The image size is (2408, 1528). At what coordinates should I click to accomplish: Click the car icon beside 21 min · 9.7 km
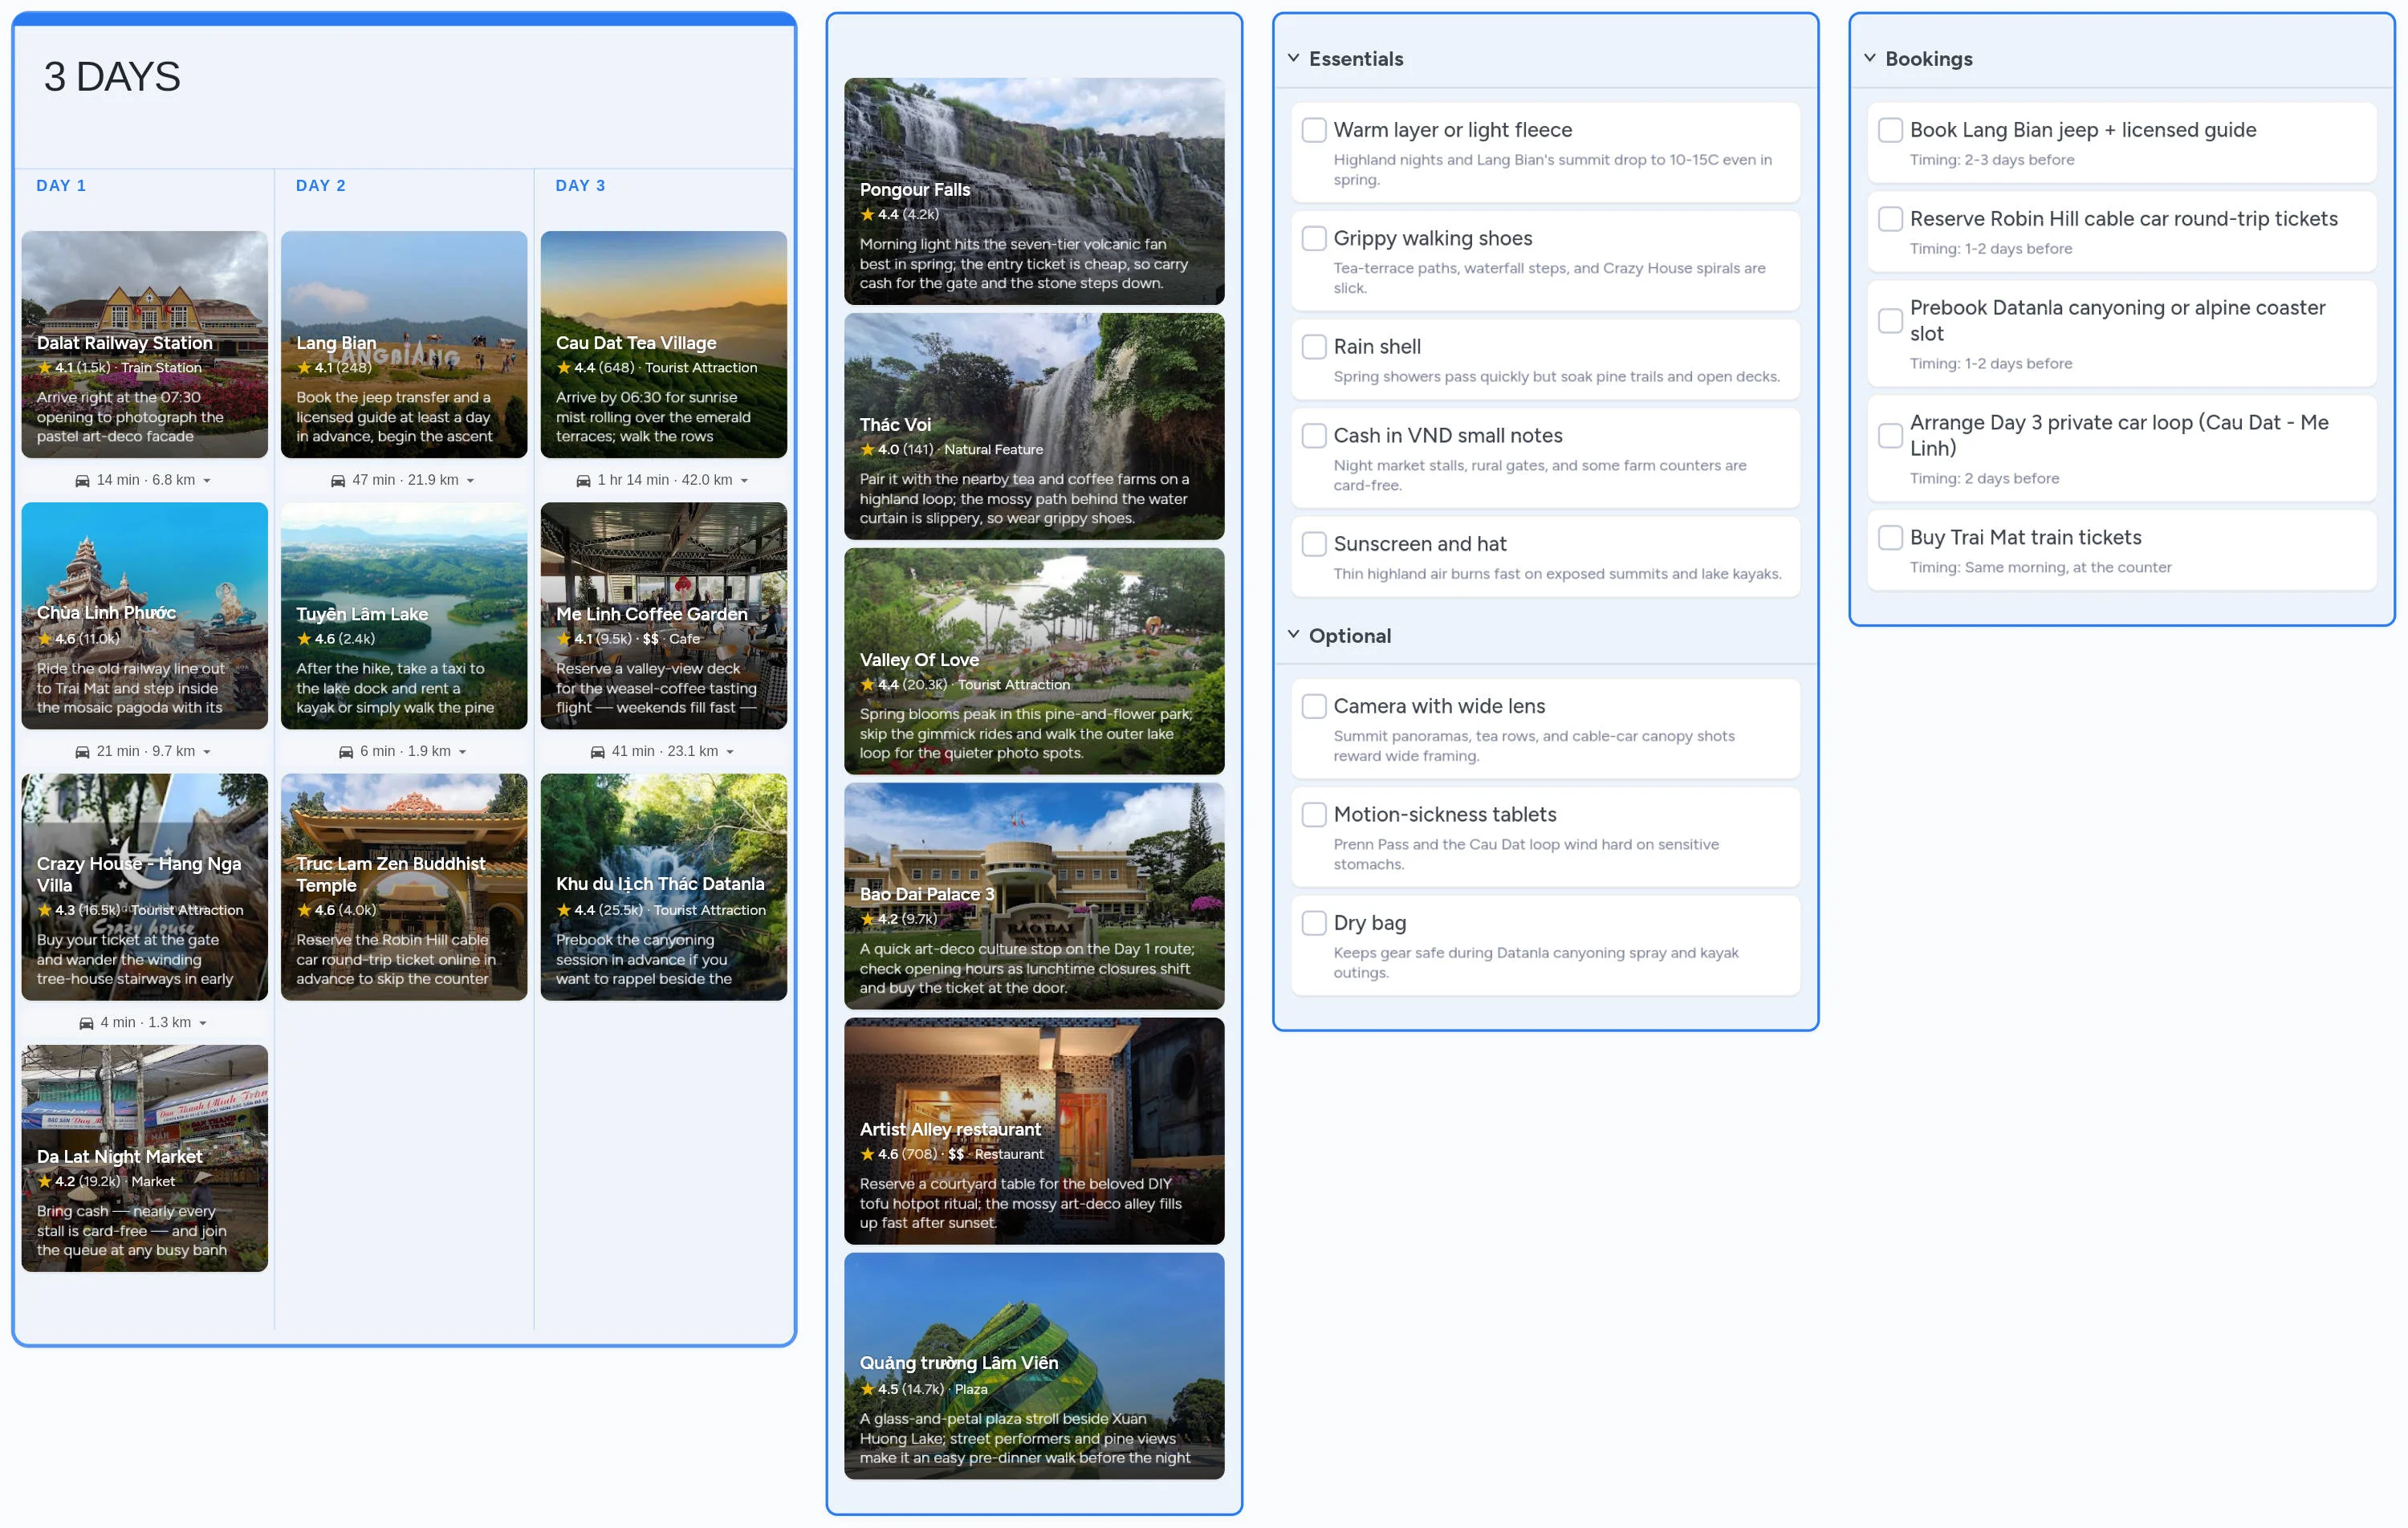coord(82,752)
